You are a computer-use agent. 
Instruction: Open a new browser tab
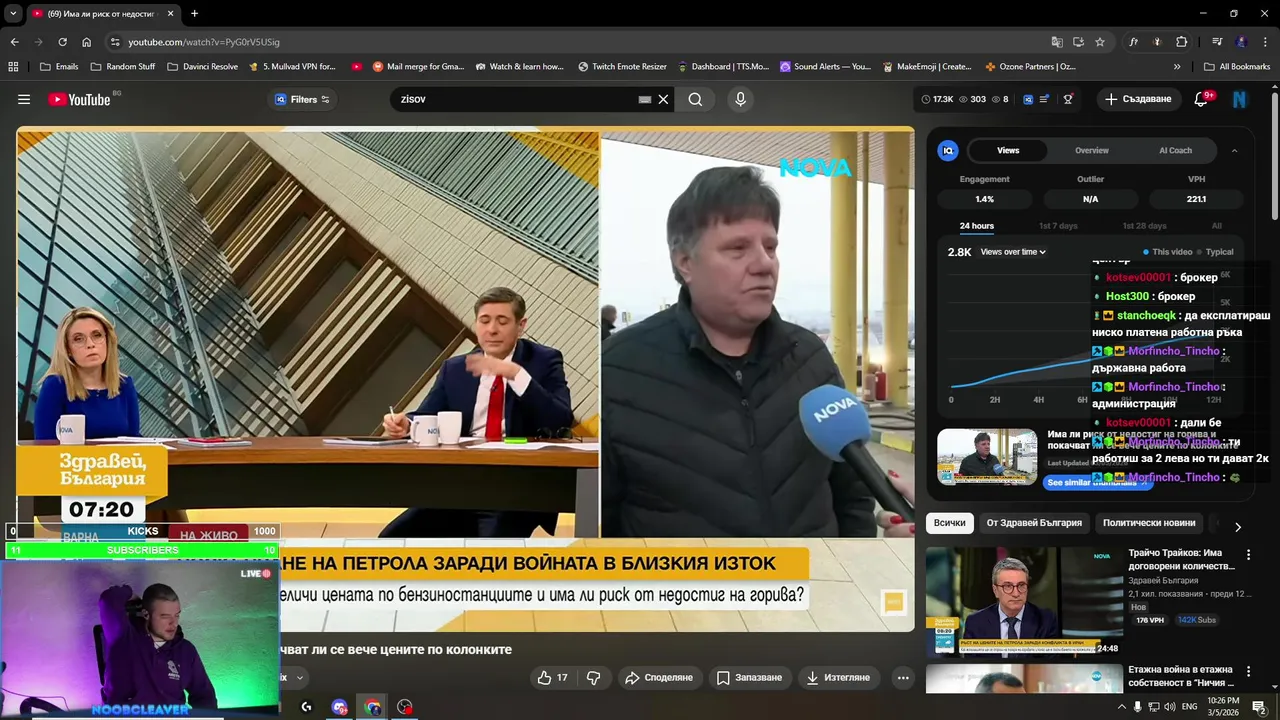click(194, 14)
